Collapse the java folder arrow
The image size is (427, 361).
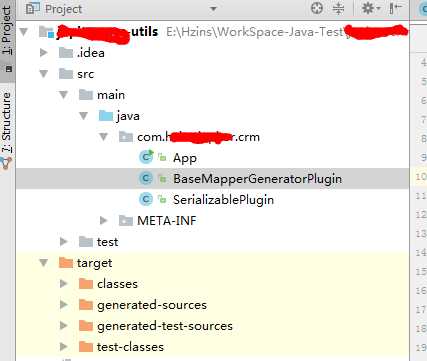[84, 116]
